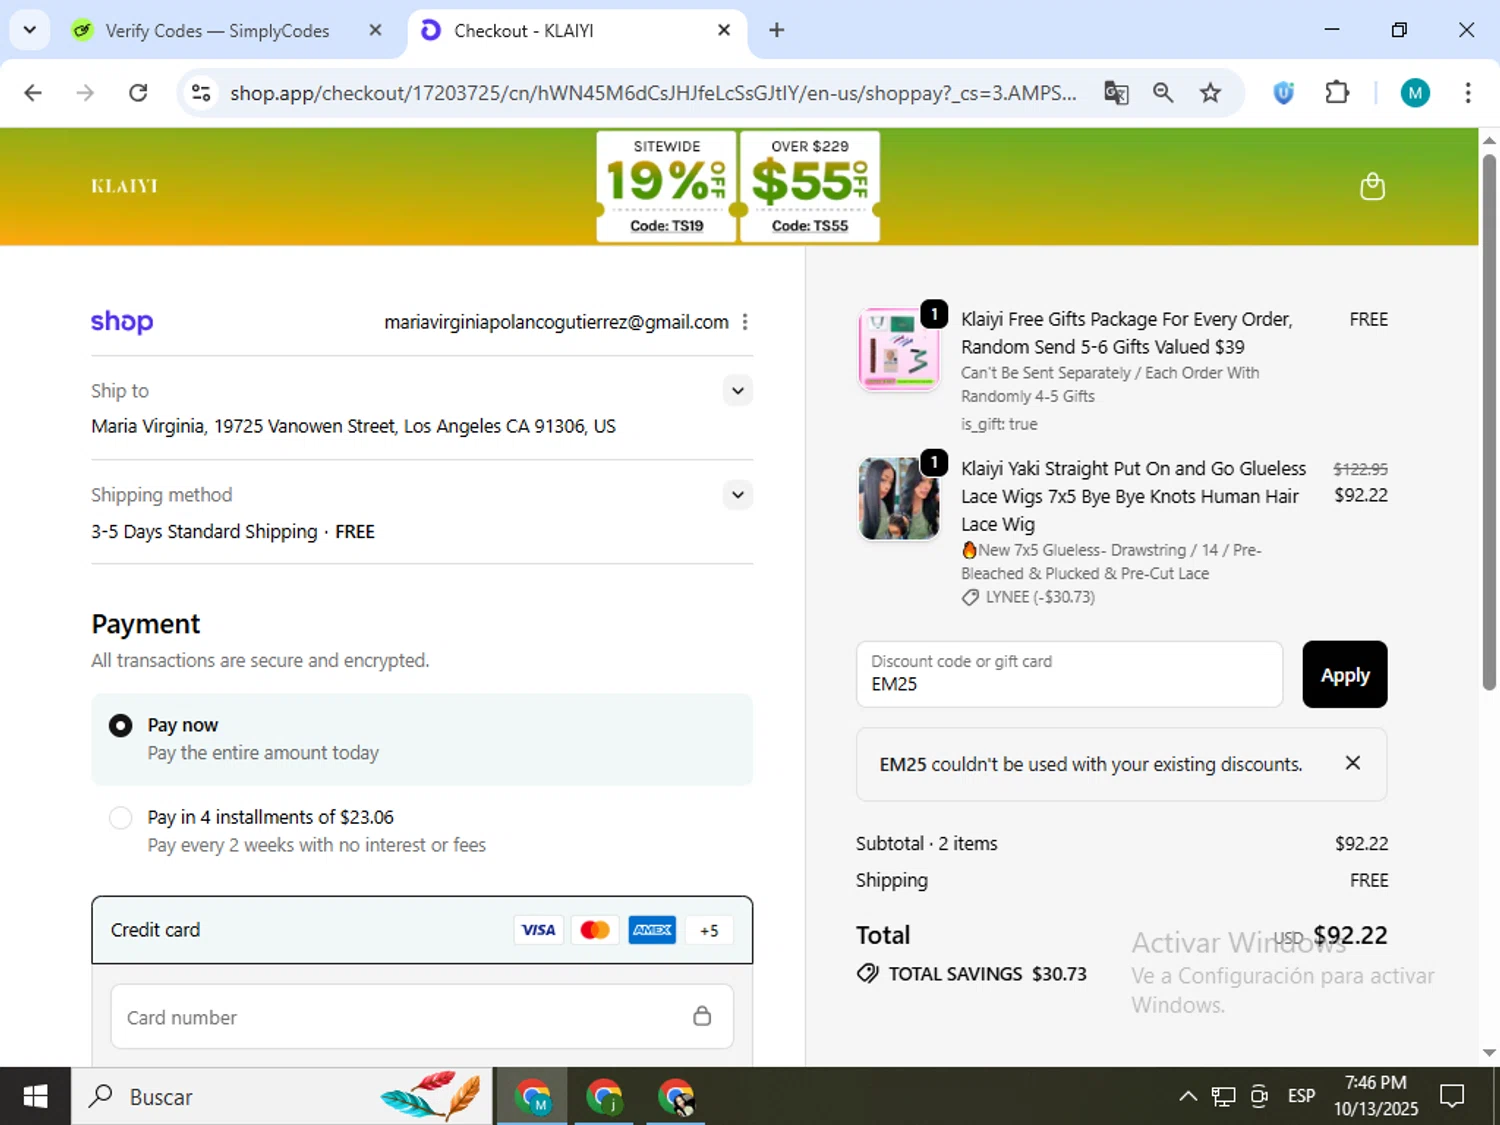Click the Shop Pay logo
Screen dimensions: 1500x1125
(122, 321)
